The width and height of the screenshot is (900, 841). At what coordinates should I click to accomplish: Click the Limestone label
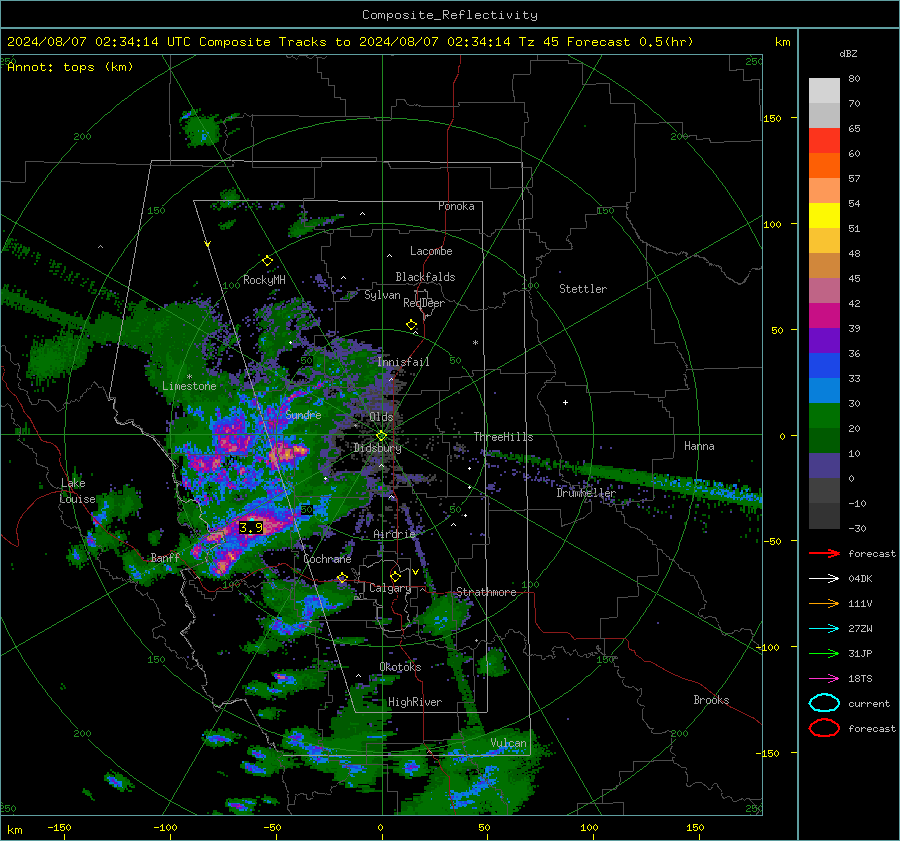point(189,386)
